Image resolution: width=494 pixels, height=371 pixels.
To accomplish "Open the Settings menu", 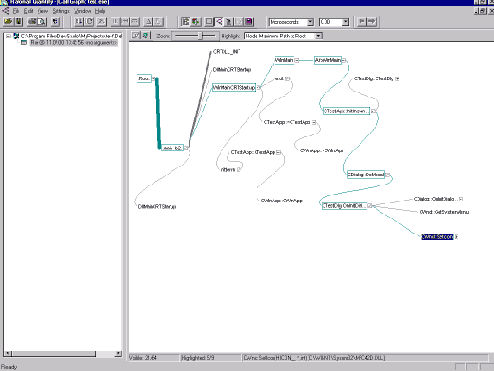I will point(61,11).
